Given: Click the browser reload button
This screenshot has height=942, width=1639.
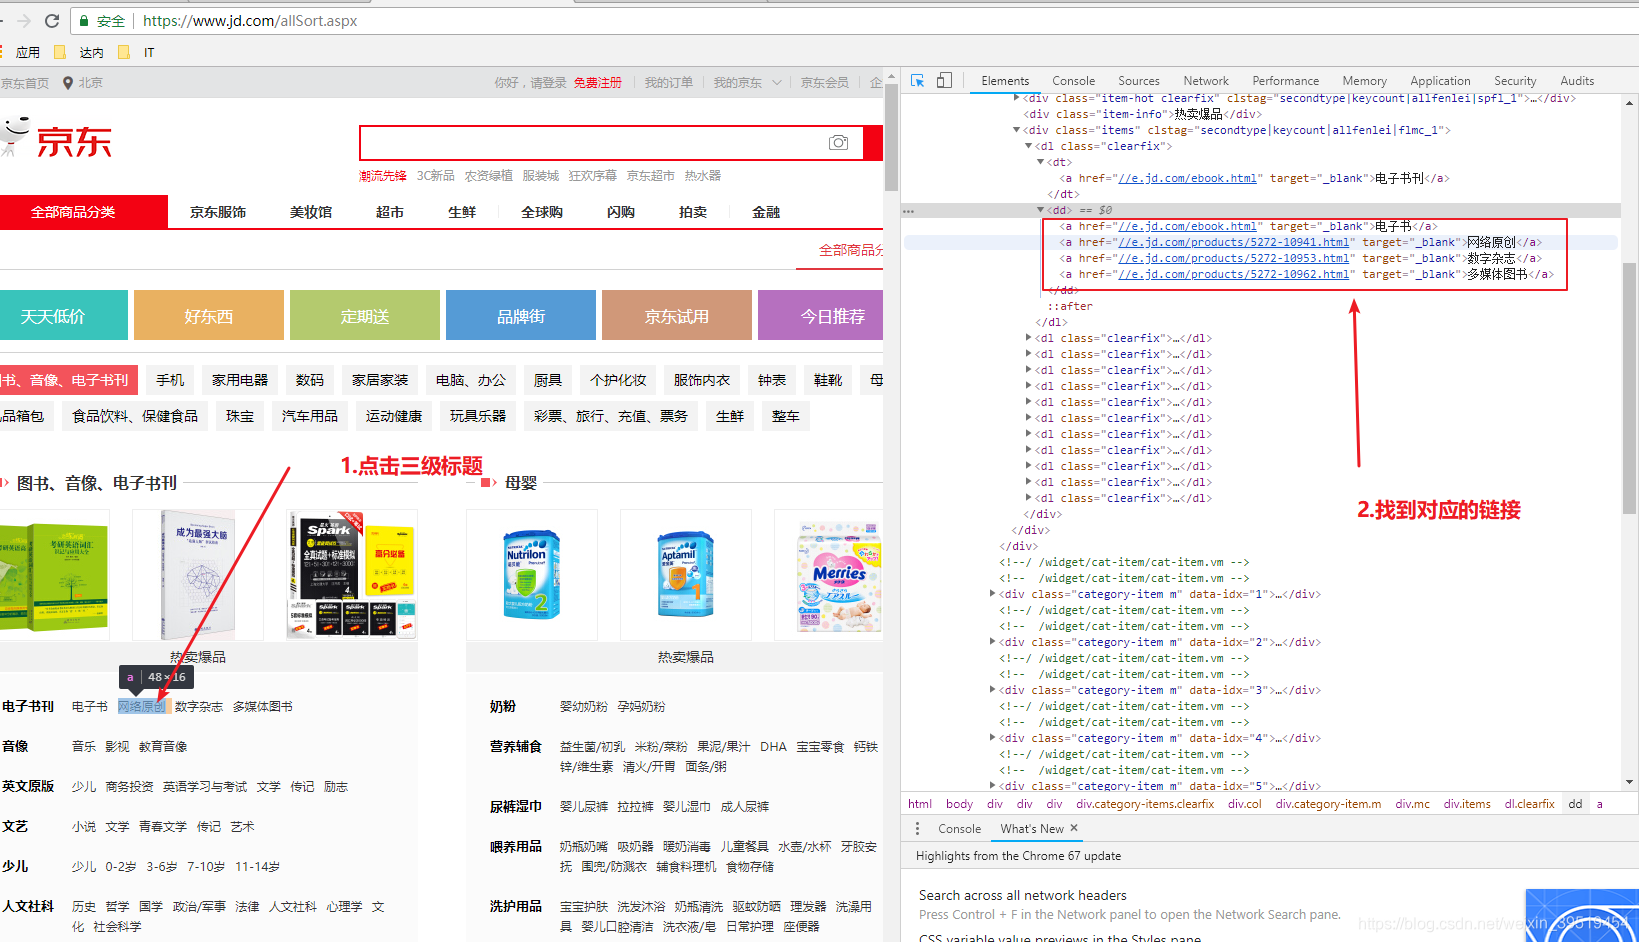Looking at the screenshot, I should (52, 20).
